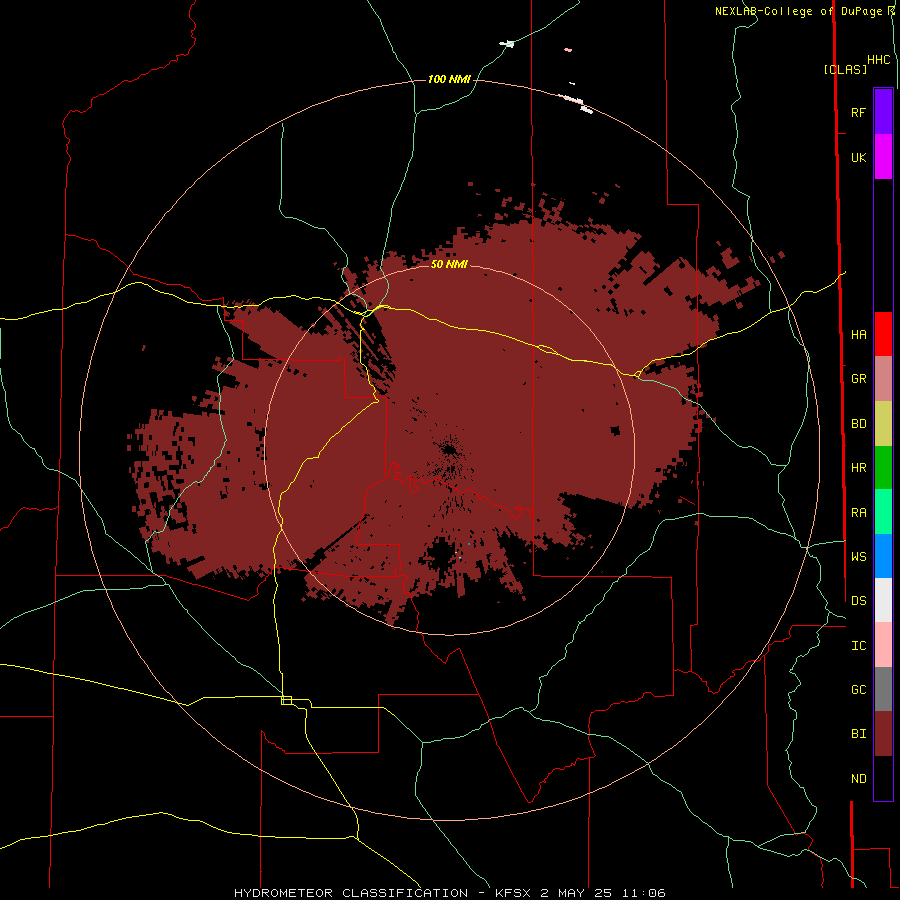
Task: Click the RA legend label
Action: pos(858,513)
